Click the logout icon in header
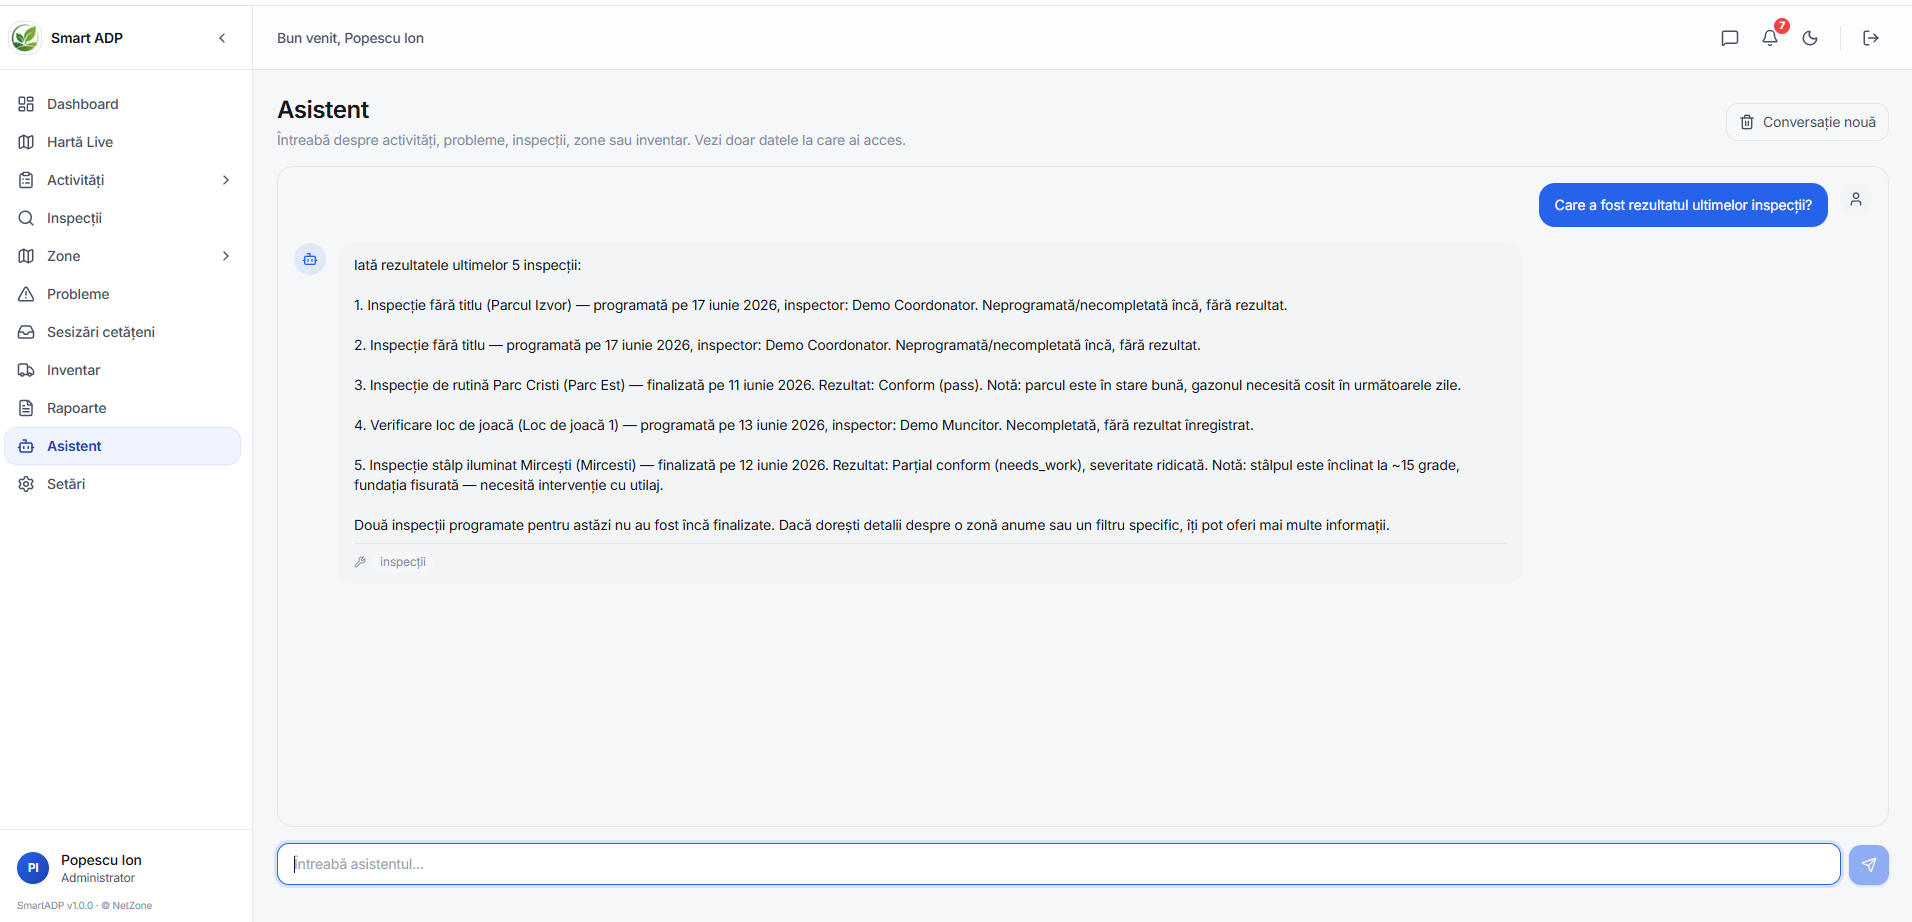 1871,38
